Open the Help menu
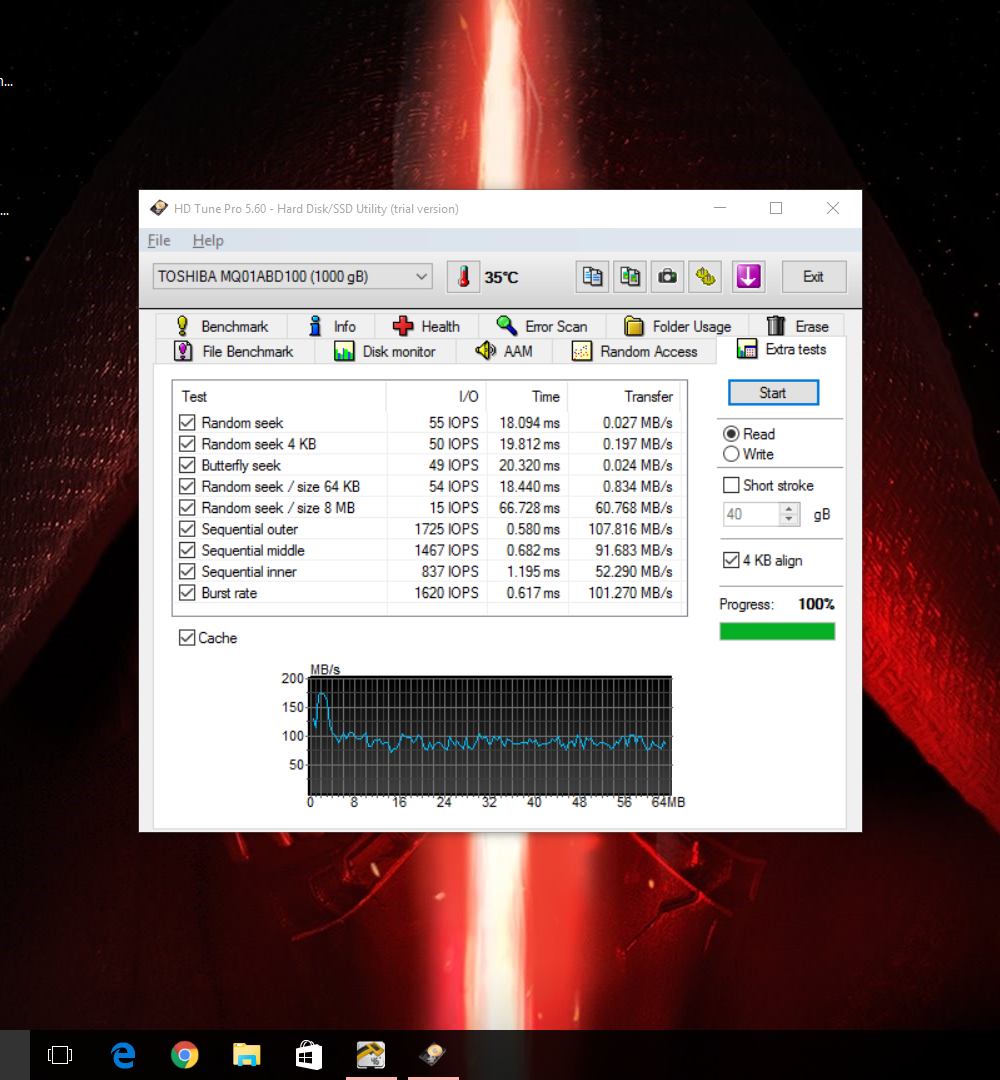 (x=208, y=240)
